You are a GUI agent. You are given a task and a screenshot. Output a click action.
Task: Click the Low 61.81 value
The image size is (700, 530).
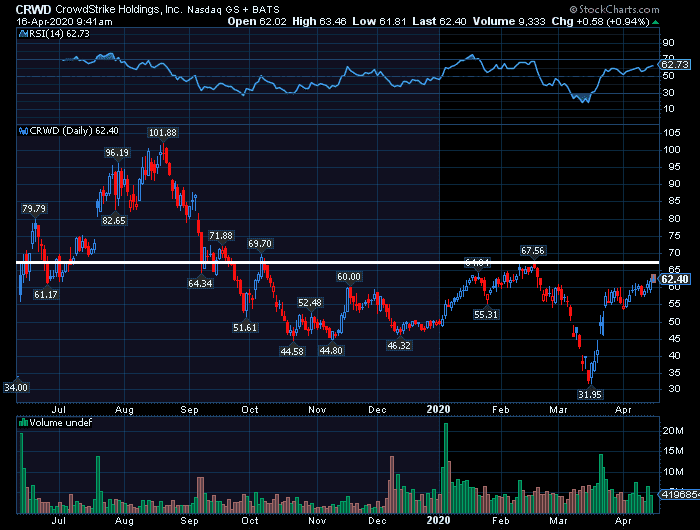coord(379,21)
